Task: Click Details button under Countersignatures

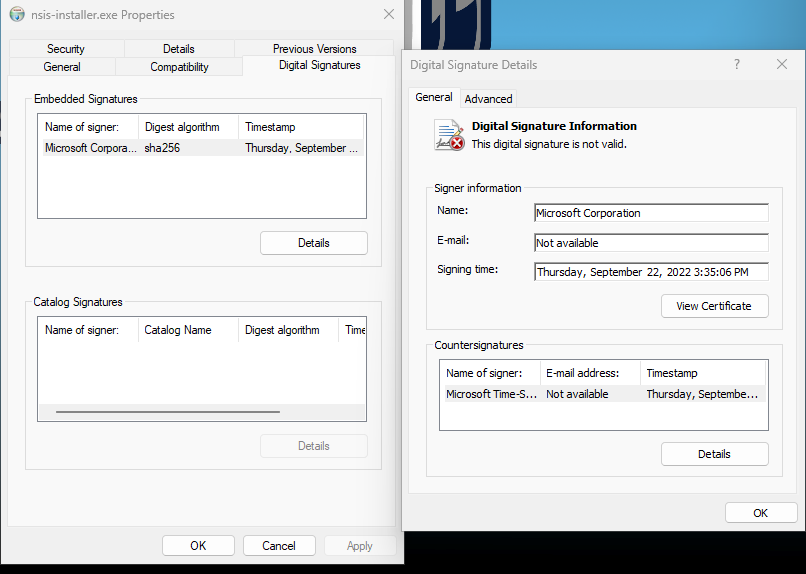Action: pyautogui.click(x=715, y=454)
